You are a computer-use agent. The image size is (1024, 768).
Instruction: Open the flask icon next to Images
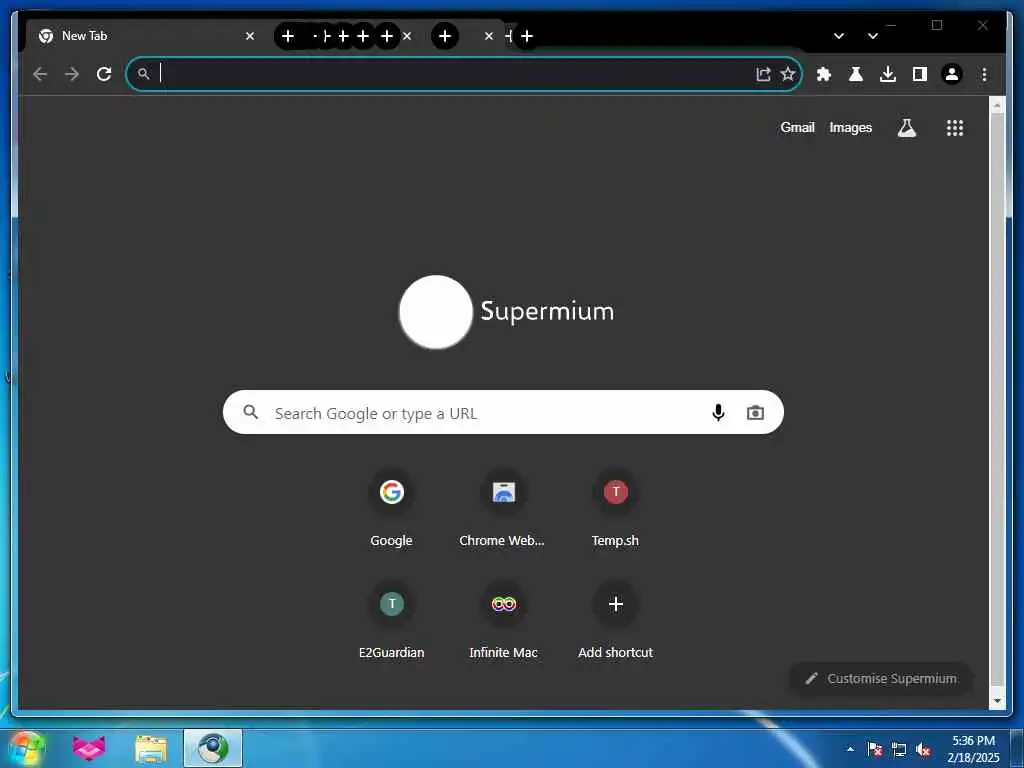tap(906, 127)
